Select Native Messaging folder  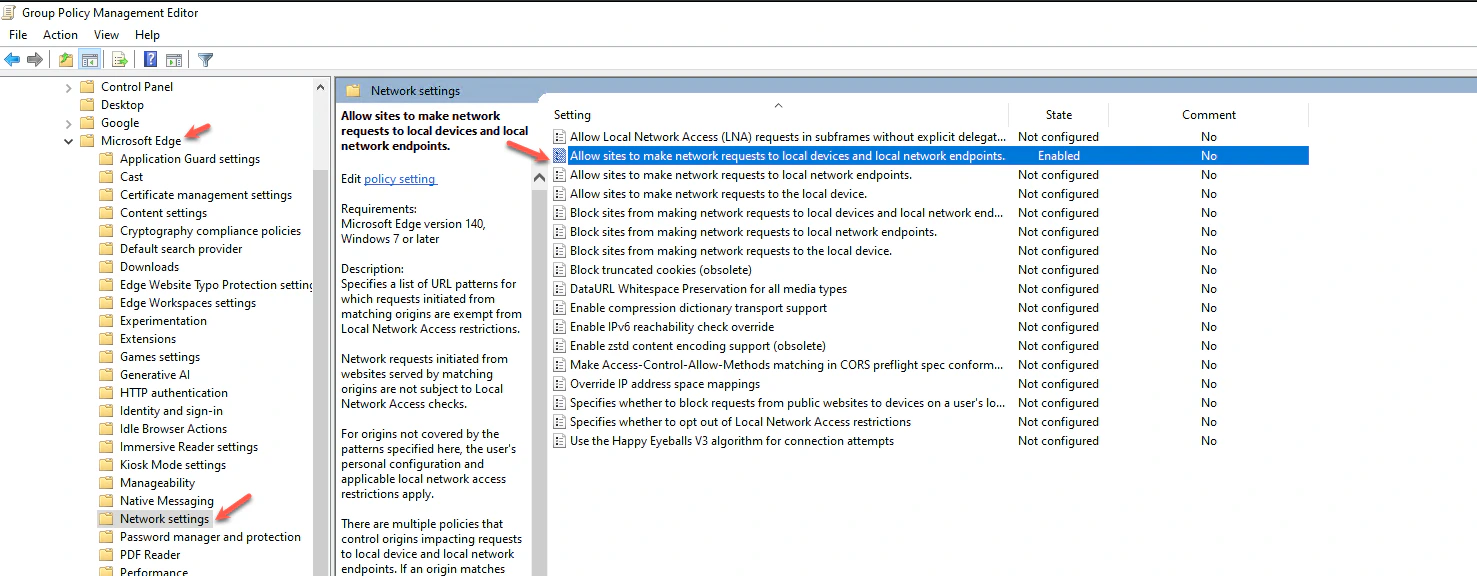click(167, 501)
